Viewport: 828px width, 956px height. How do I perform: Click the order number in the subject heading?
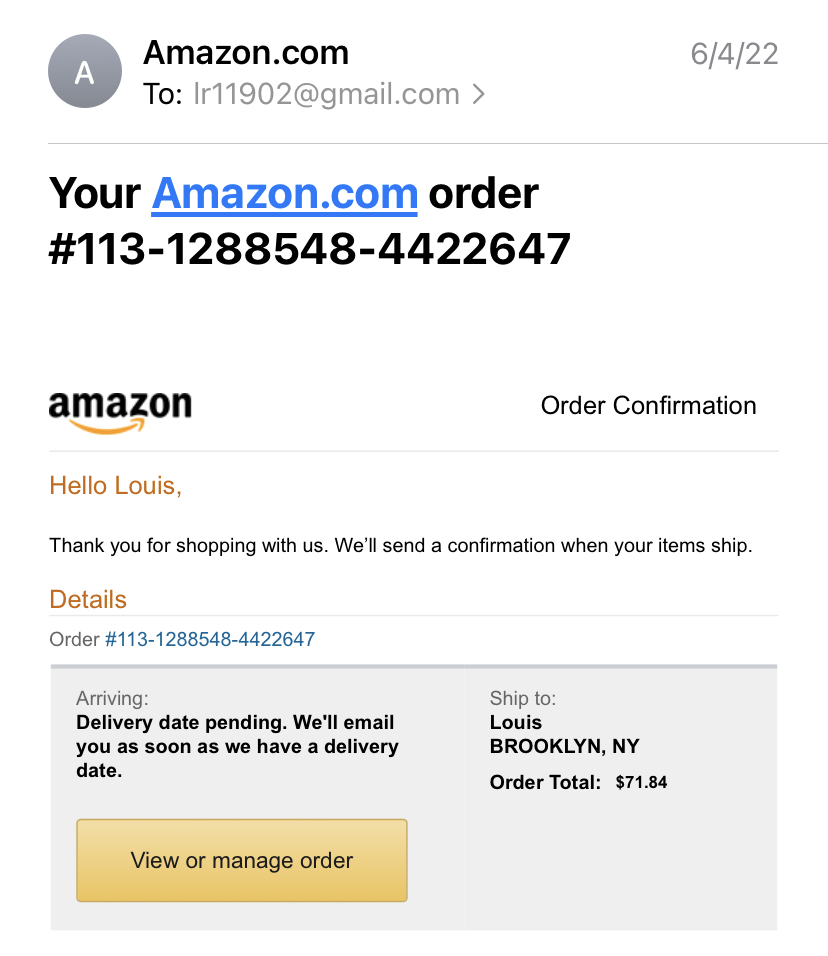pyautogui.click(x=310, y=248)
